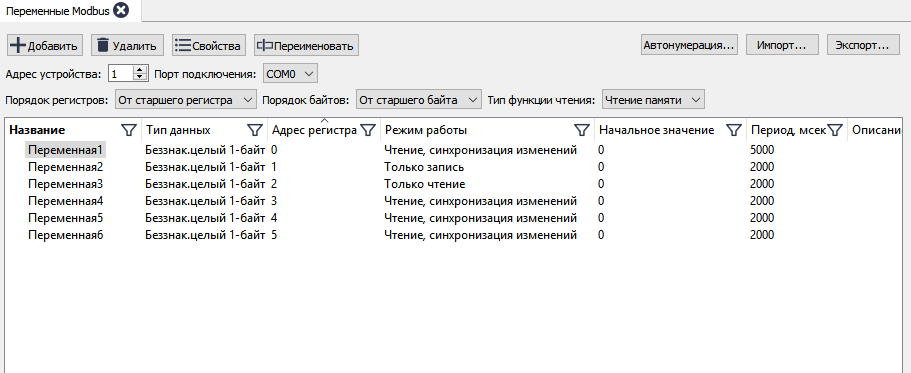Sort by Название column header
Viewport: 911px width, 373px height.
coord(37,130)
